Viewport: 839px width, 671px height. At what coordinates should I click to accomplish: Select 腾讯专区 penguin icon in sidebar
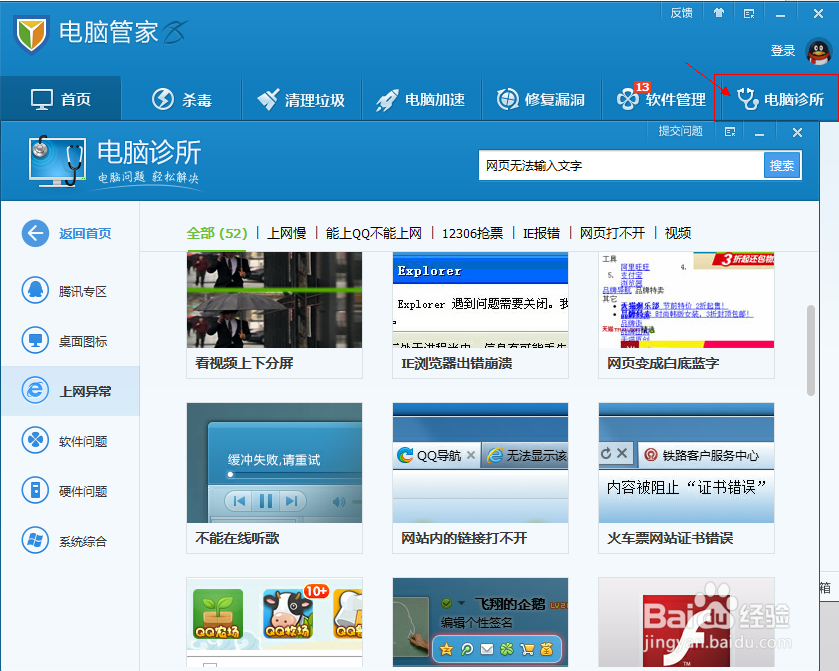pyautogui.click(x=35, y=290)
